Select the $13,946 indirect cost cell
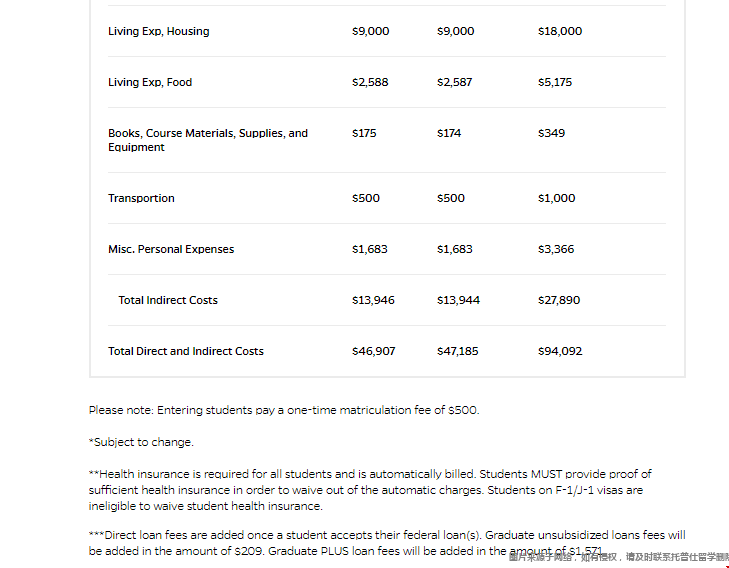This screenshot has height=568, width=729. [373, 300]
